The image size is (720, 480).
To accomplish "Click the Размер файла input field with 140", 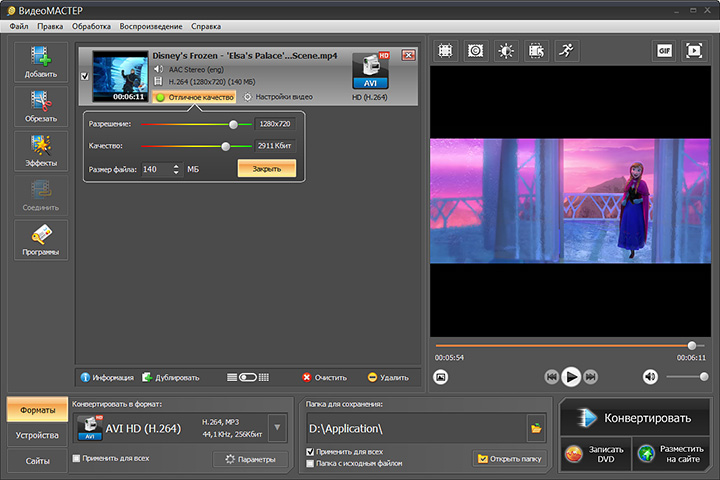I will click(157, 169).
